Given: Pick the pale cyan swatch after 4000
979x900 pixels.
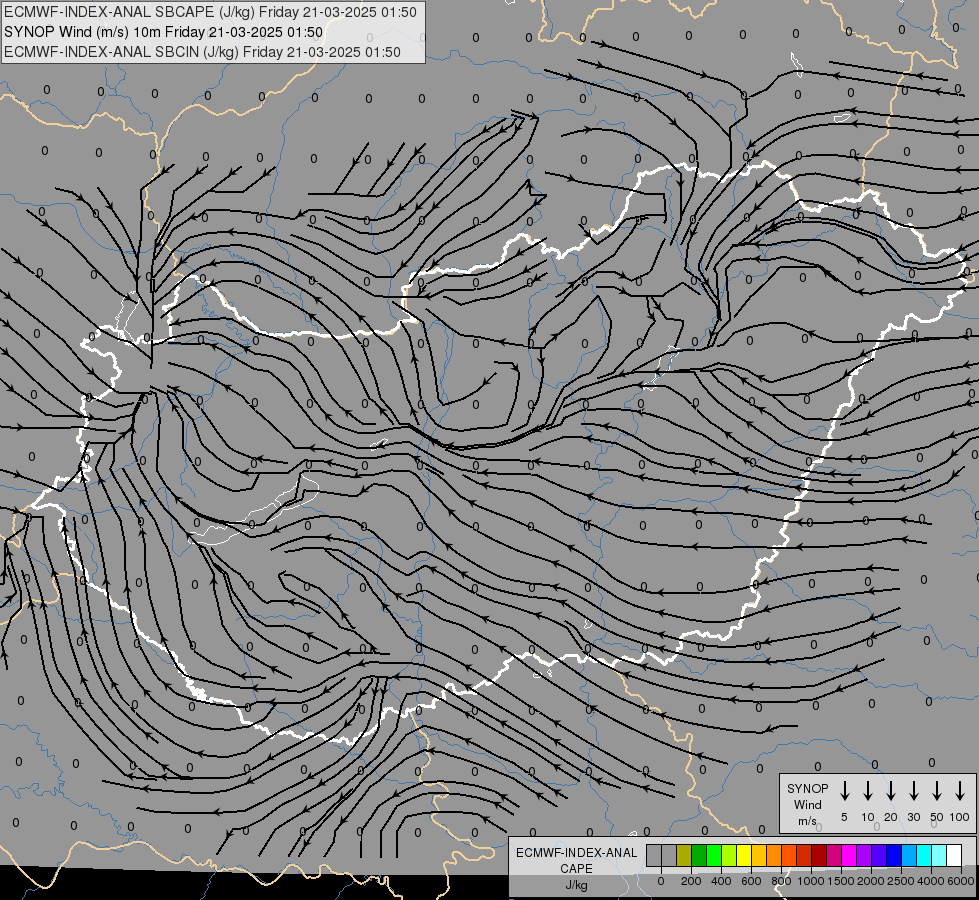Looking at the screenshot, I should (938, 855).
